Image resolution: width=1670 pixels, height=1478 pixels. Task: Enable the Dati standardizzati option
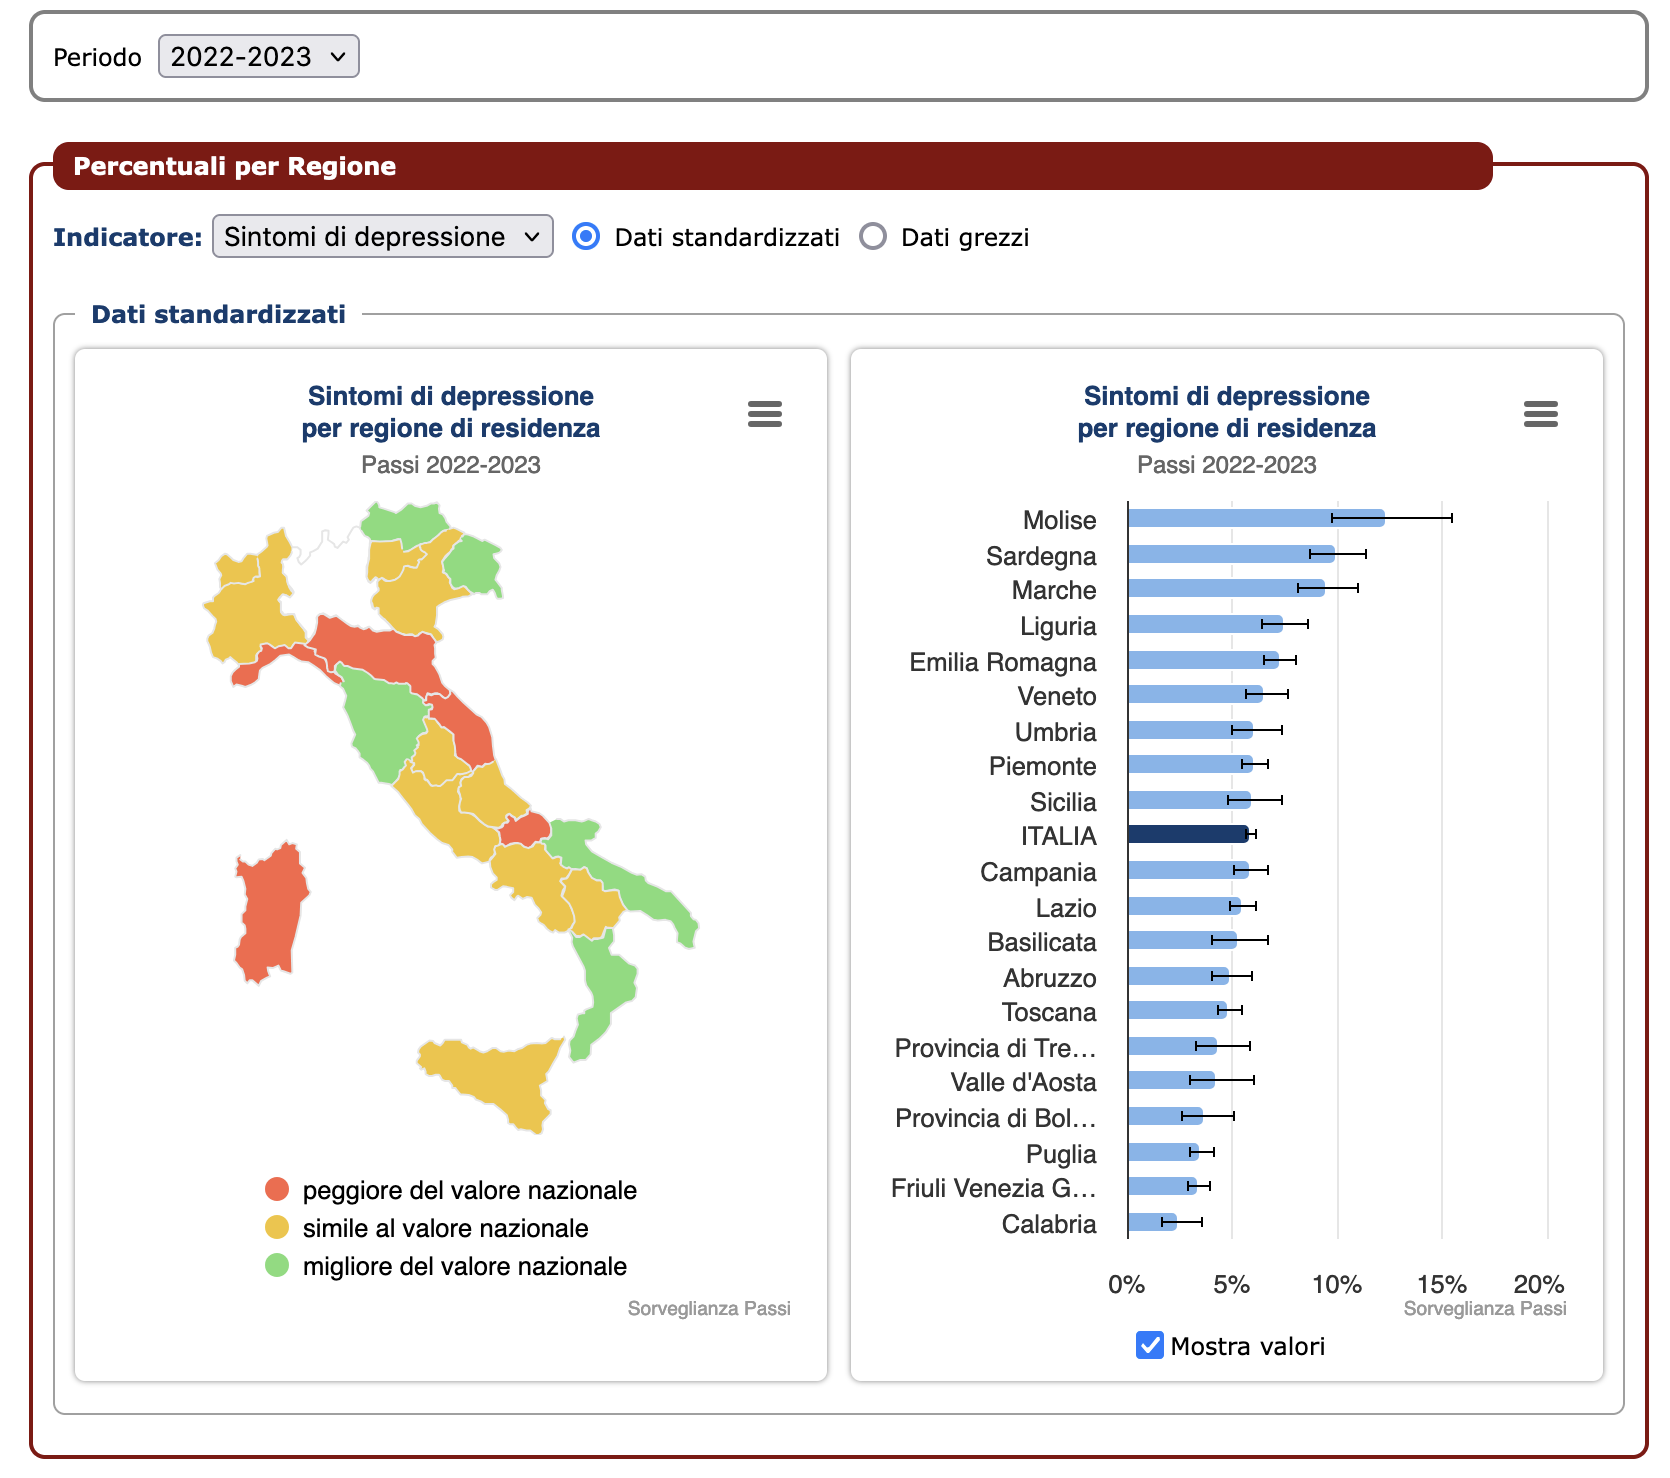tap(587, 237)
